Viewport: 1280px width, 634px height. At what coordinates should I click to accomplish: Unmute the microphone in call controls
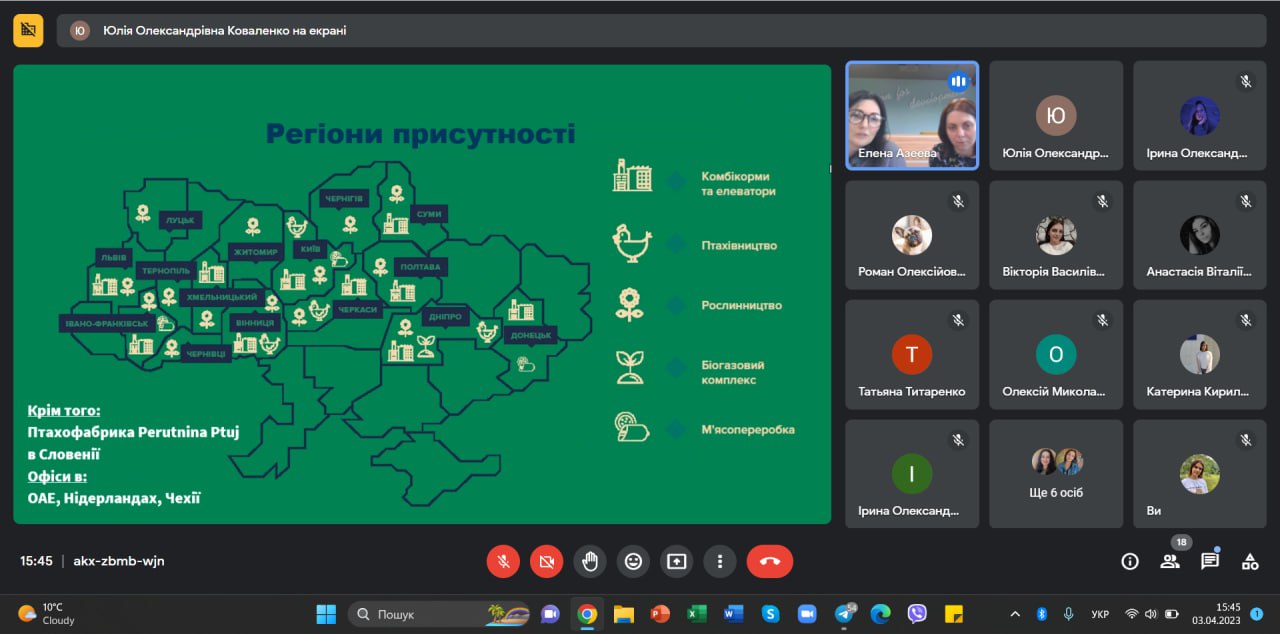click(x=503, y=561)
